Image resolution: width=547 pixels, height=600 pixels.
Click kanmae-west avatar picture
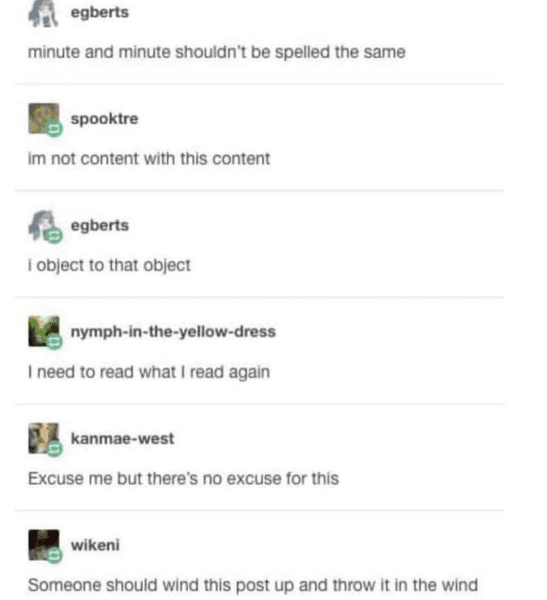44,438
